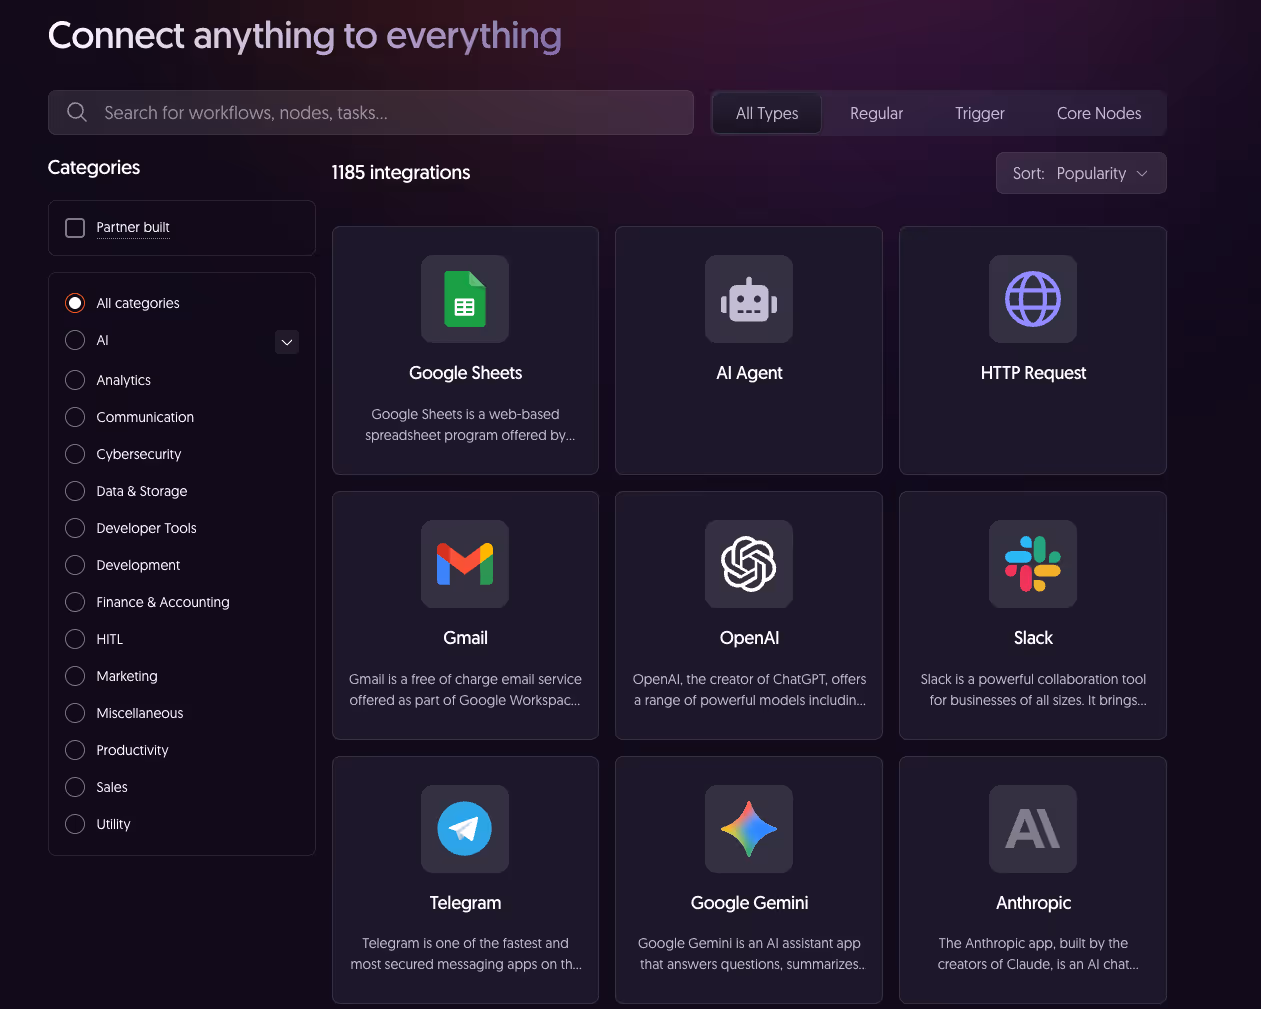
Task: Open the AI Agent title link
Action: (749, 373)
